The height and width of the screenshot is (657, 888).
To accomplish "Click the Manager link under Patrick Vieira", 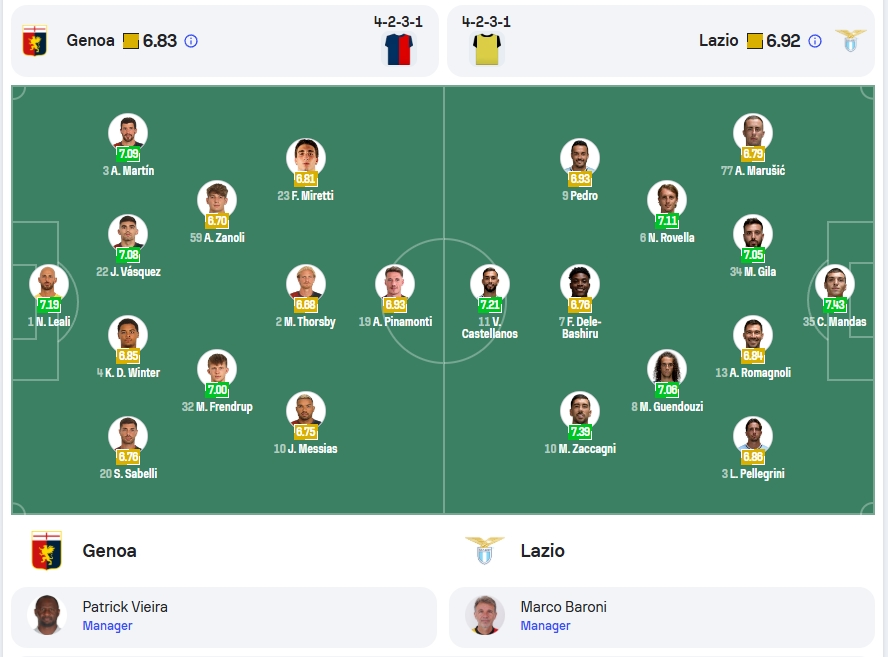I will 108,626.
